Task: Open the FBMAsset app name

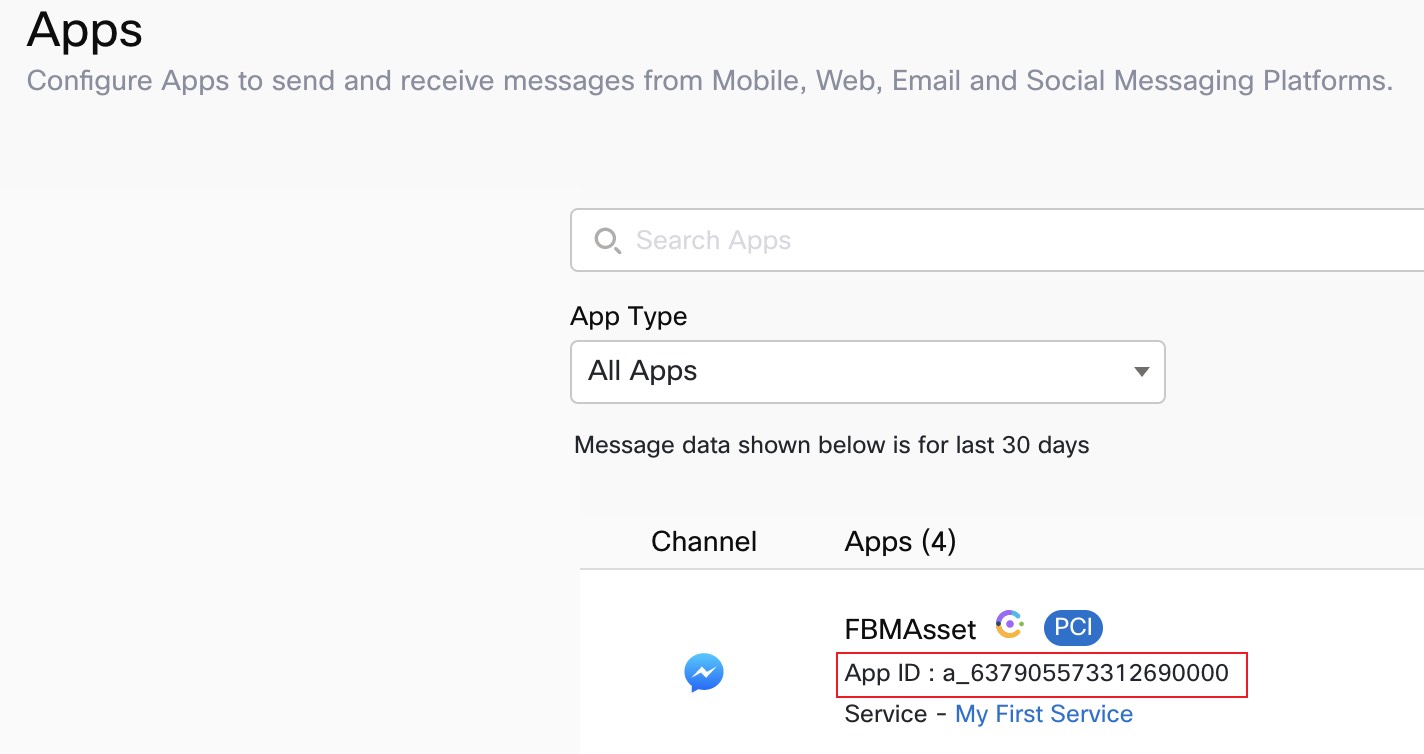Action: pyautogui.click(x=910, y=629)
